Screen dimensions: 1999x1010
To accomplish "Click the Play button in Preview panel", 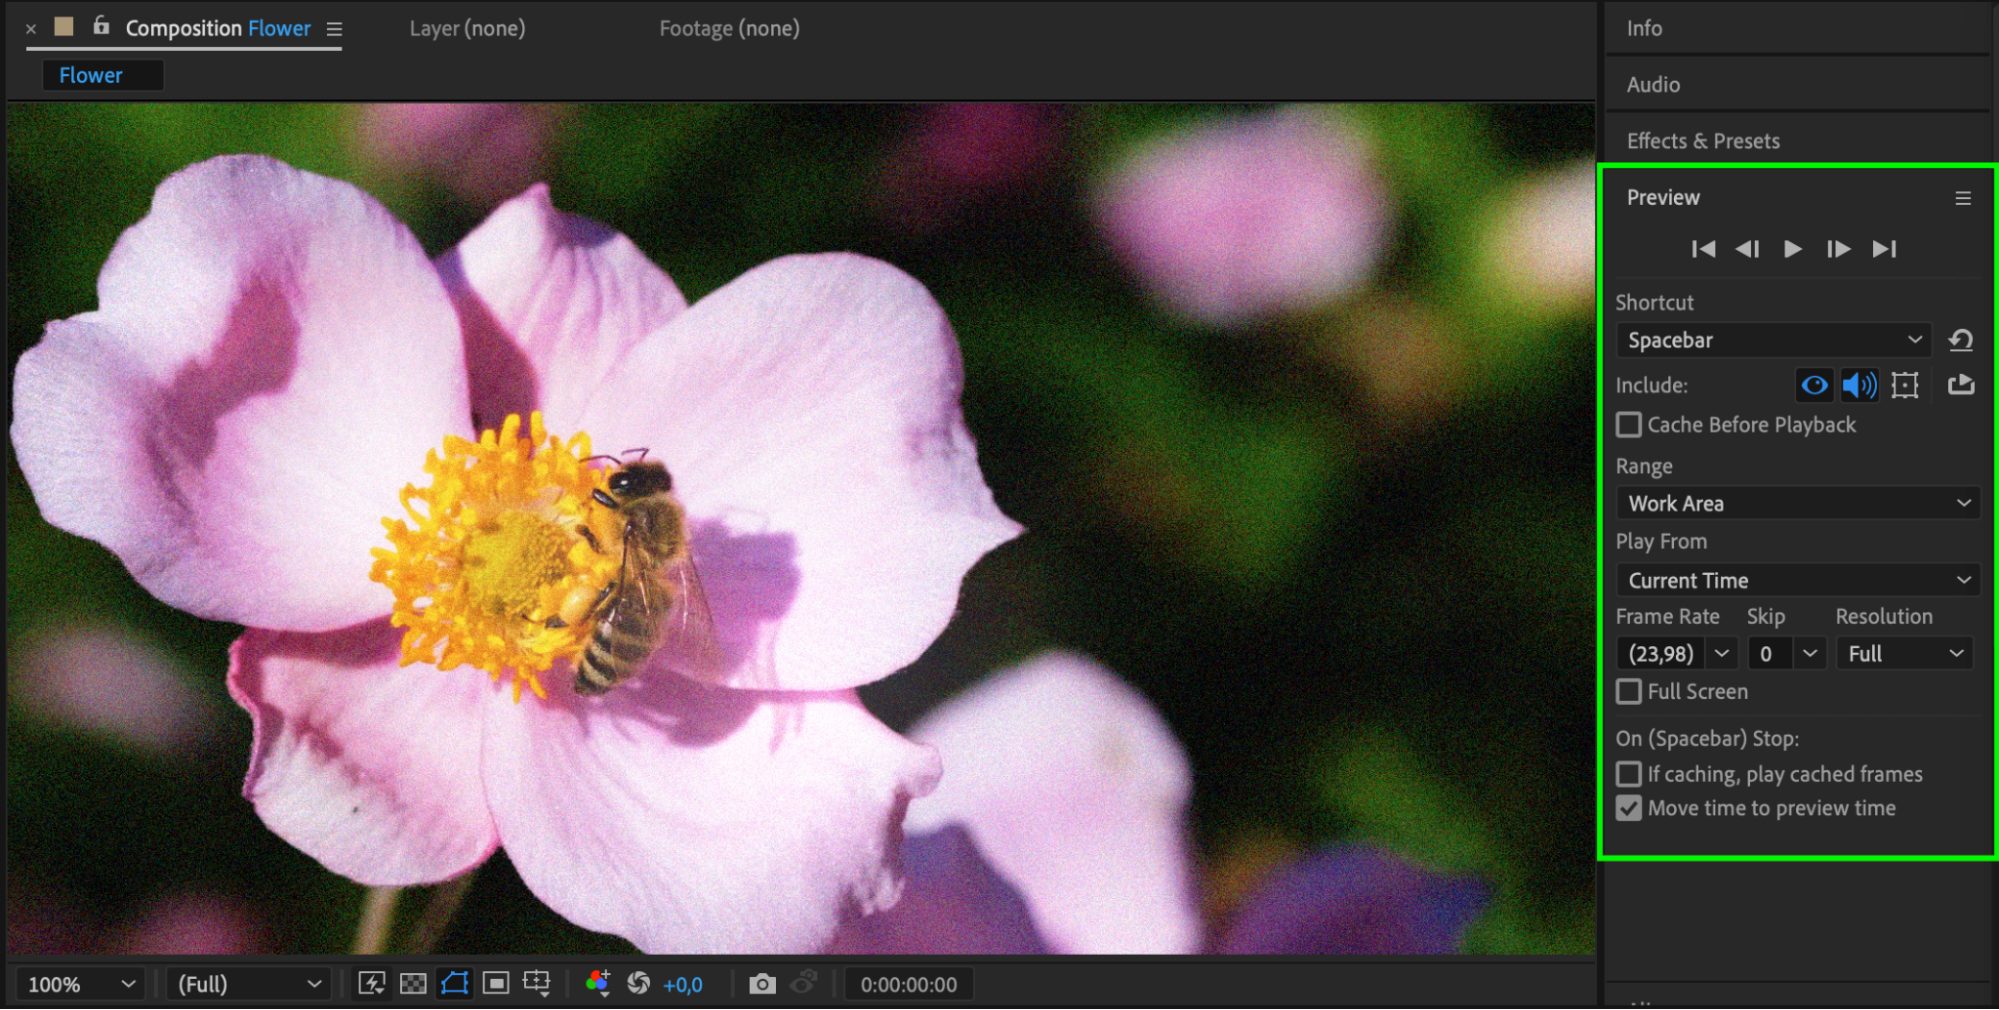I will tap(1792, 249).
